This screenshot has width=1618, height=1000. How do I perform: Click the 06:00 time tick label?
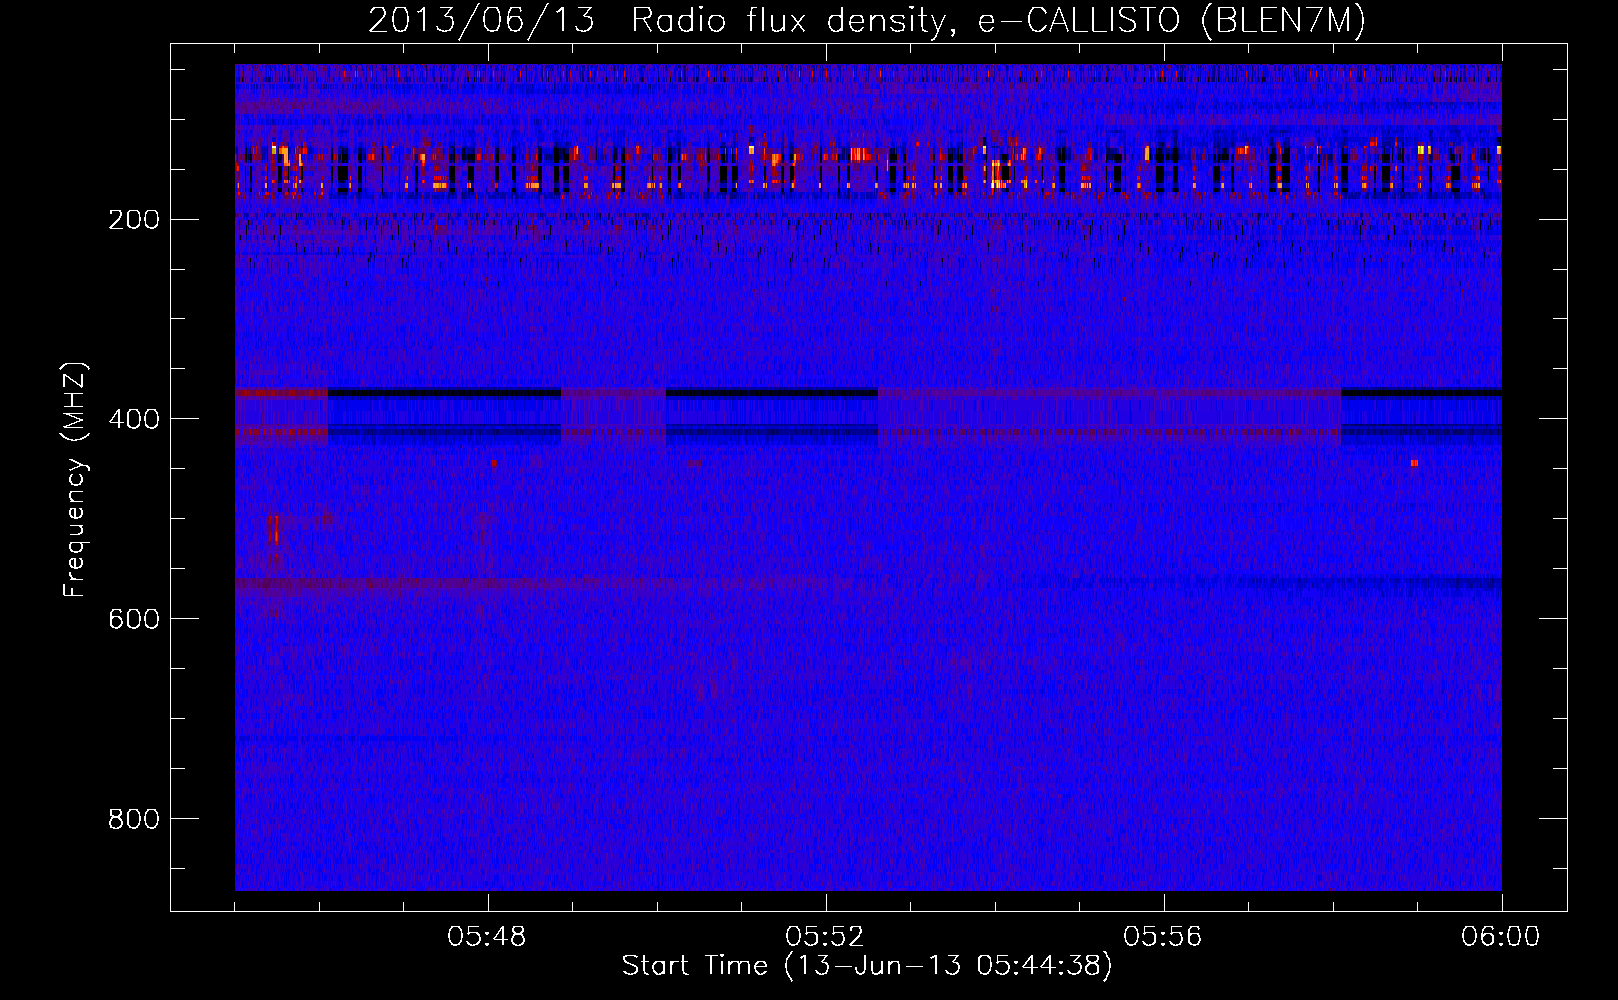click(1501, 937)
